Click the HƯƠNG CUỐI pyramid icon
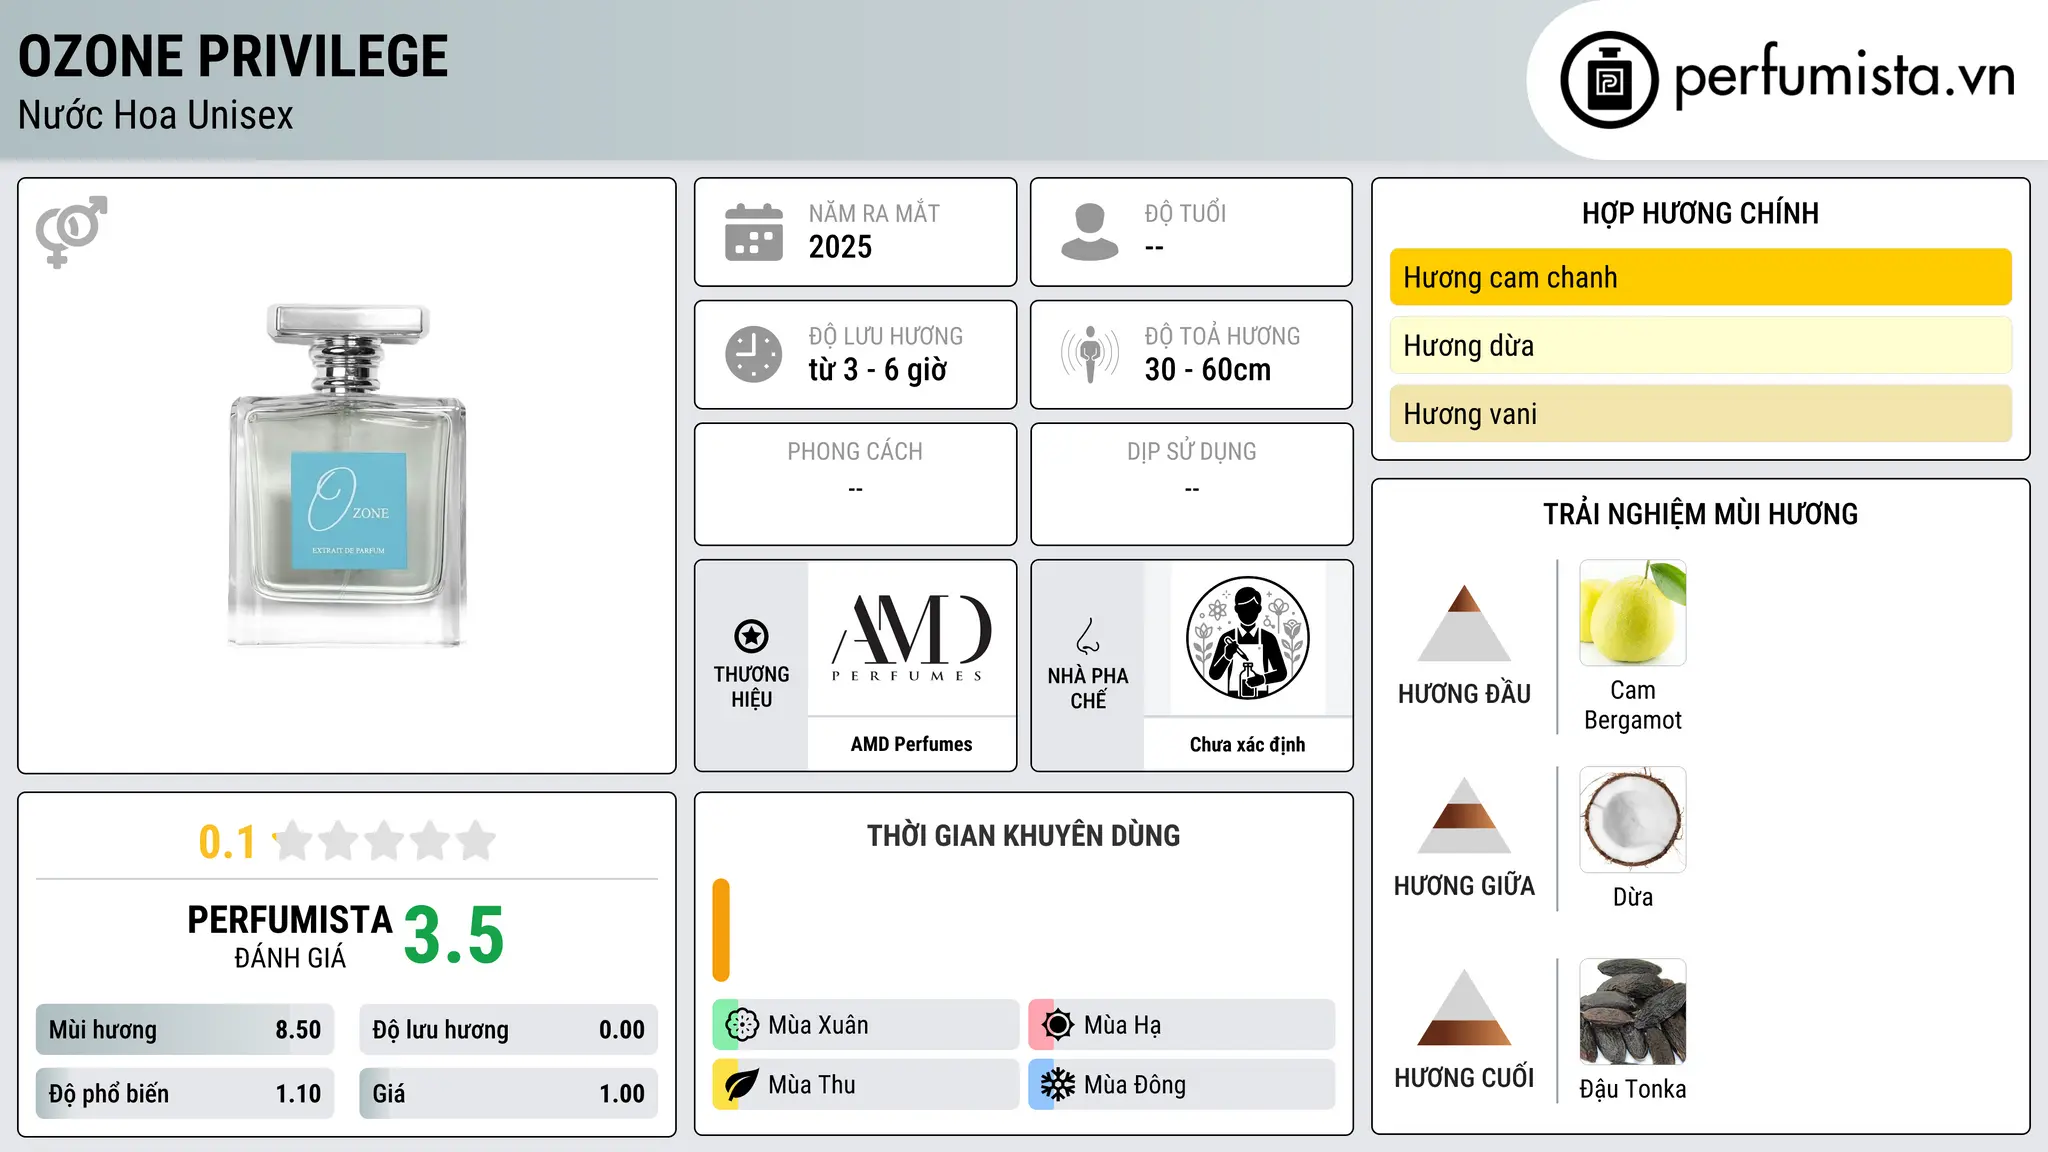 click(1464, 1007)
